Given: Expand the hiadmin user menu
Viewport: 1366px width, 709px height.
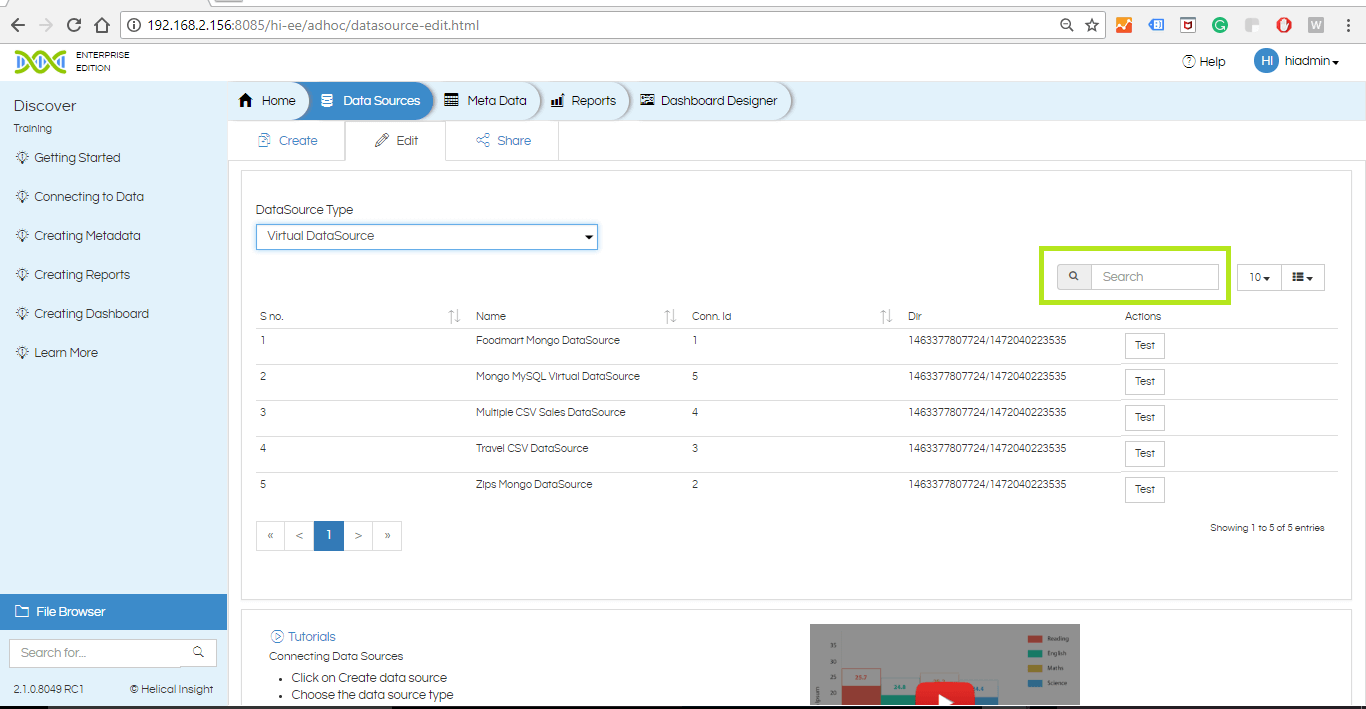Looking at the screenshot, I should point(1312,61).
